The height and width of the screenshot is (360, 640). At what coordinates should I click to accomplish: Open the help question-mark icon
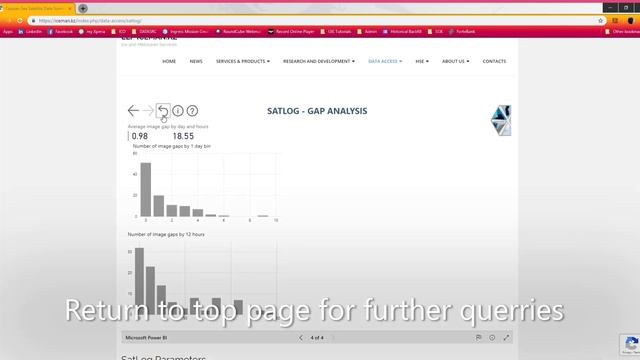point(192,111)
